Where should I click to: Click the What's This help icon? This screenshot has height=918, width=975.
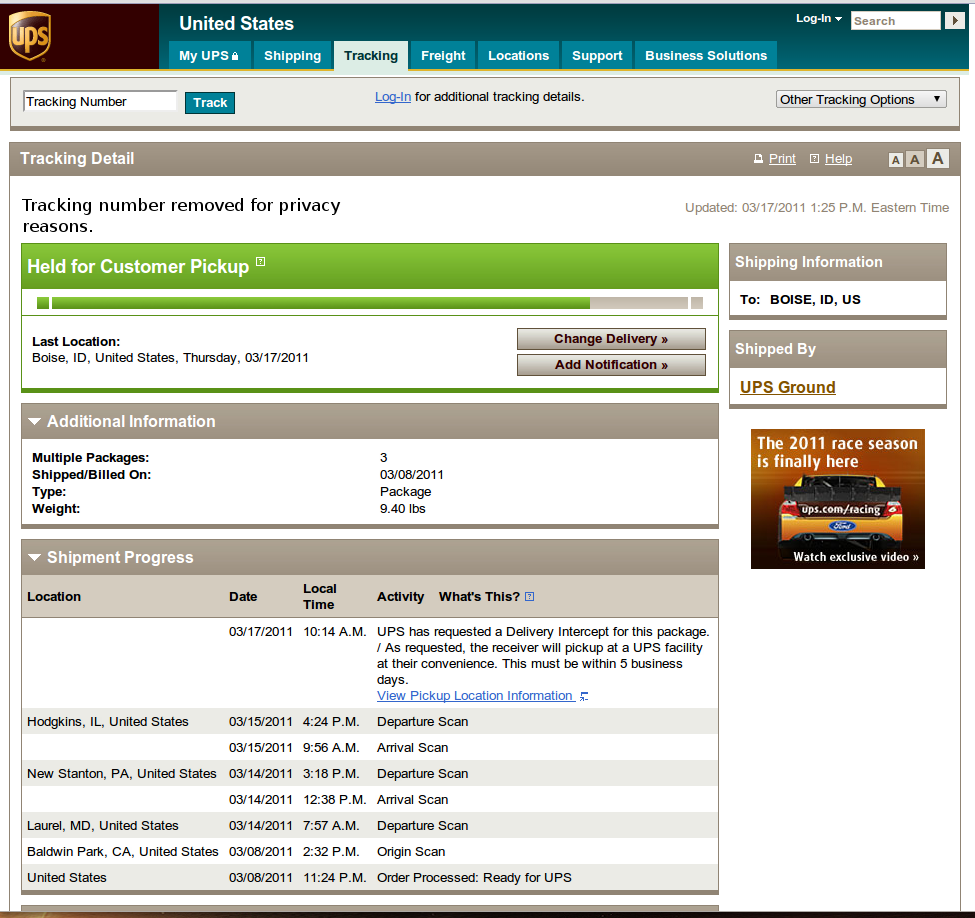click(529, 596)
